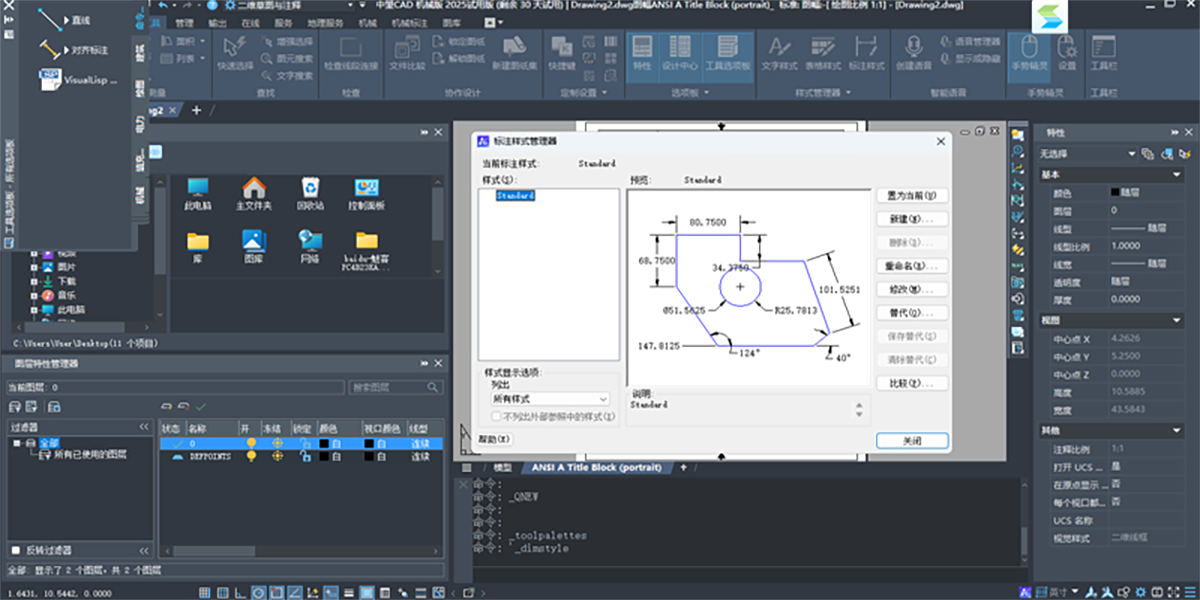Toggle layer 0 on/off lightbulb
Screen dimensions: 1200x600
point(252,442)
